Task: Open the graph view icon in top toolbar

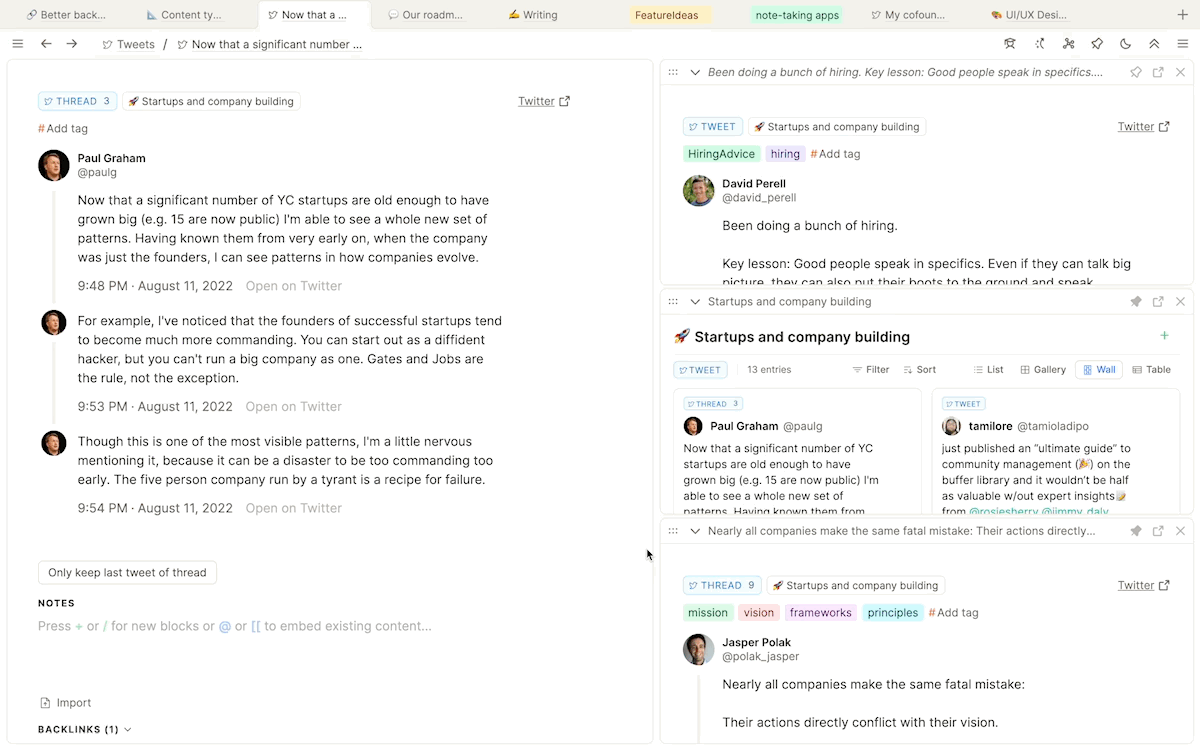Action: (1068, 44)
